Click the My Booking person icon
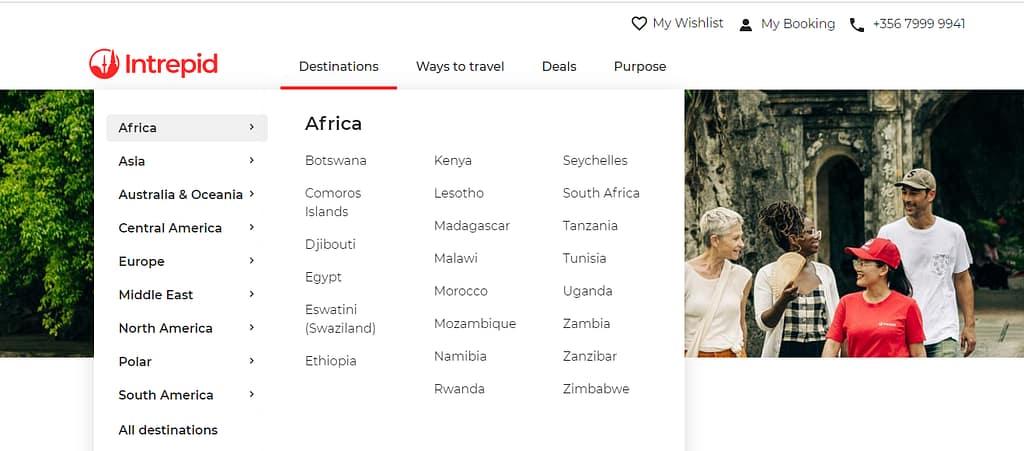This screenshot has width=1024, height=451. point(745,24)
